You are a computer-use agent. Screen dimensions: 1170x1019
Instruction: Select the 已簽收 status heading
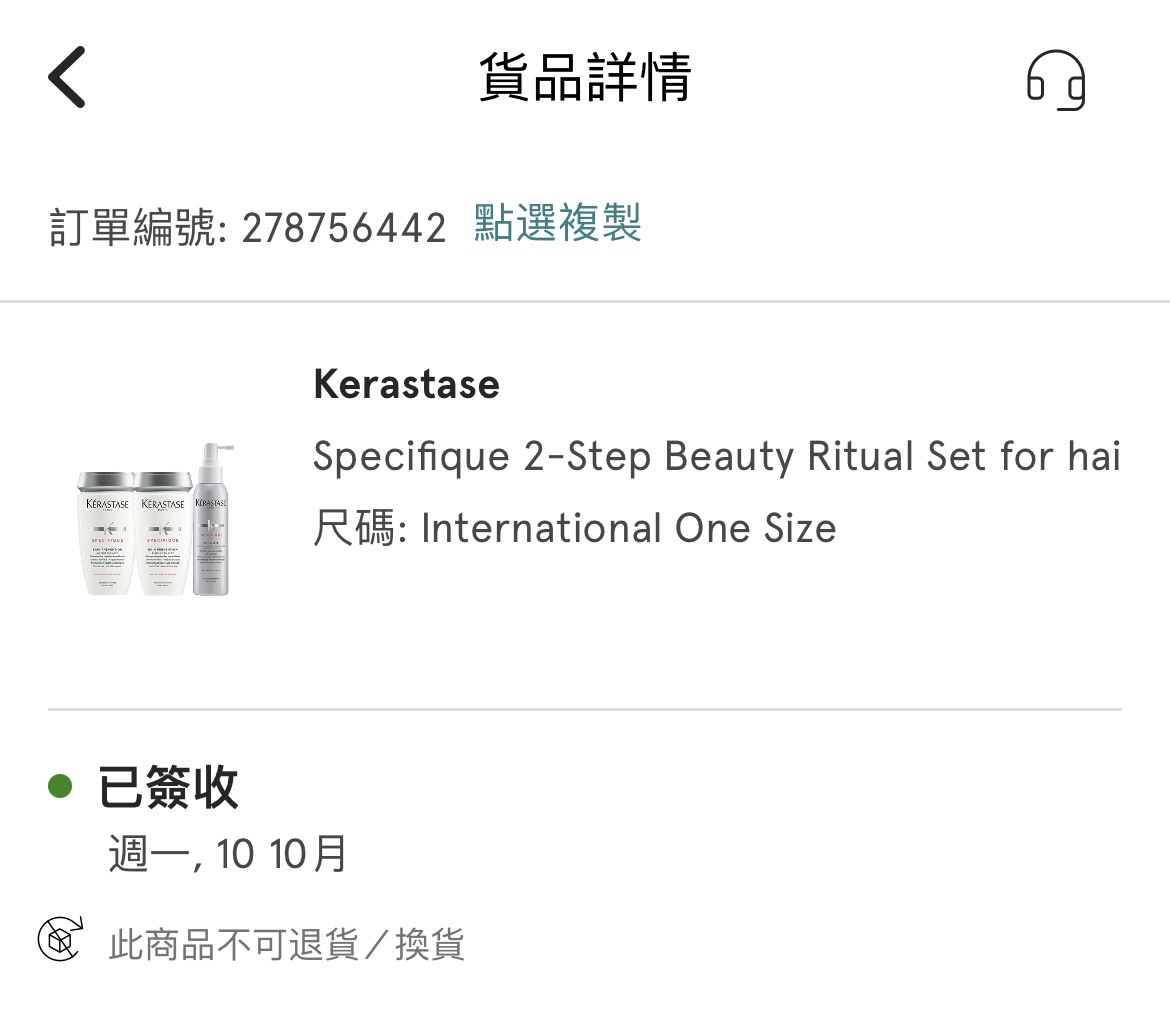tap(166, 788)
